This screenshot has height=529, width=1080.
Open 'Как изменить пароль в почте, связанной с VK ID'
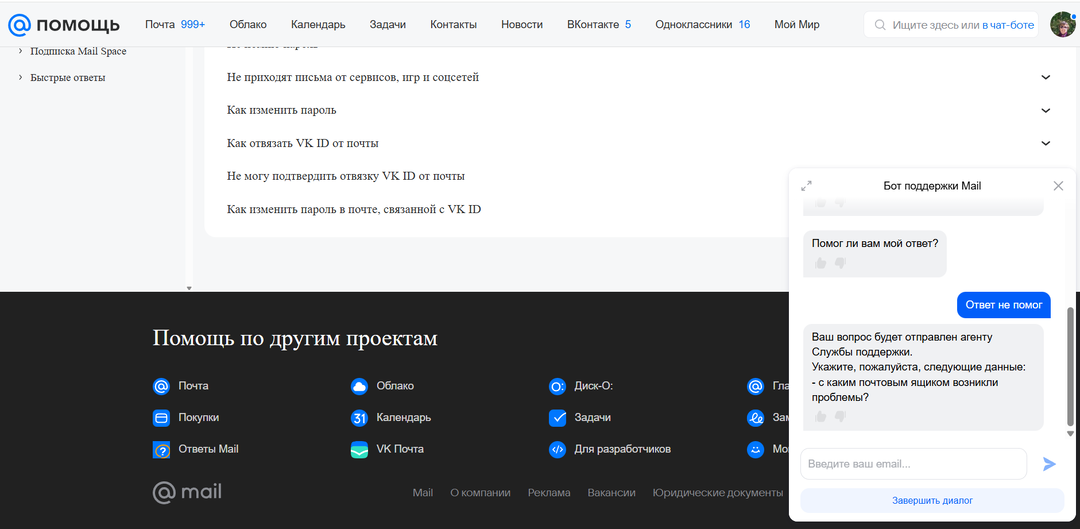coord(354,209)
